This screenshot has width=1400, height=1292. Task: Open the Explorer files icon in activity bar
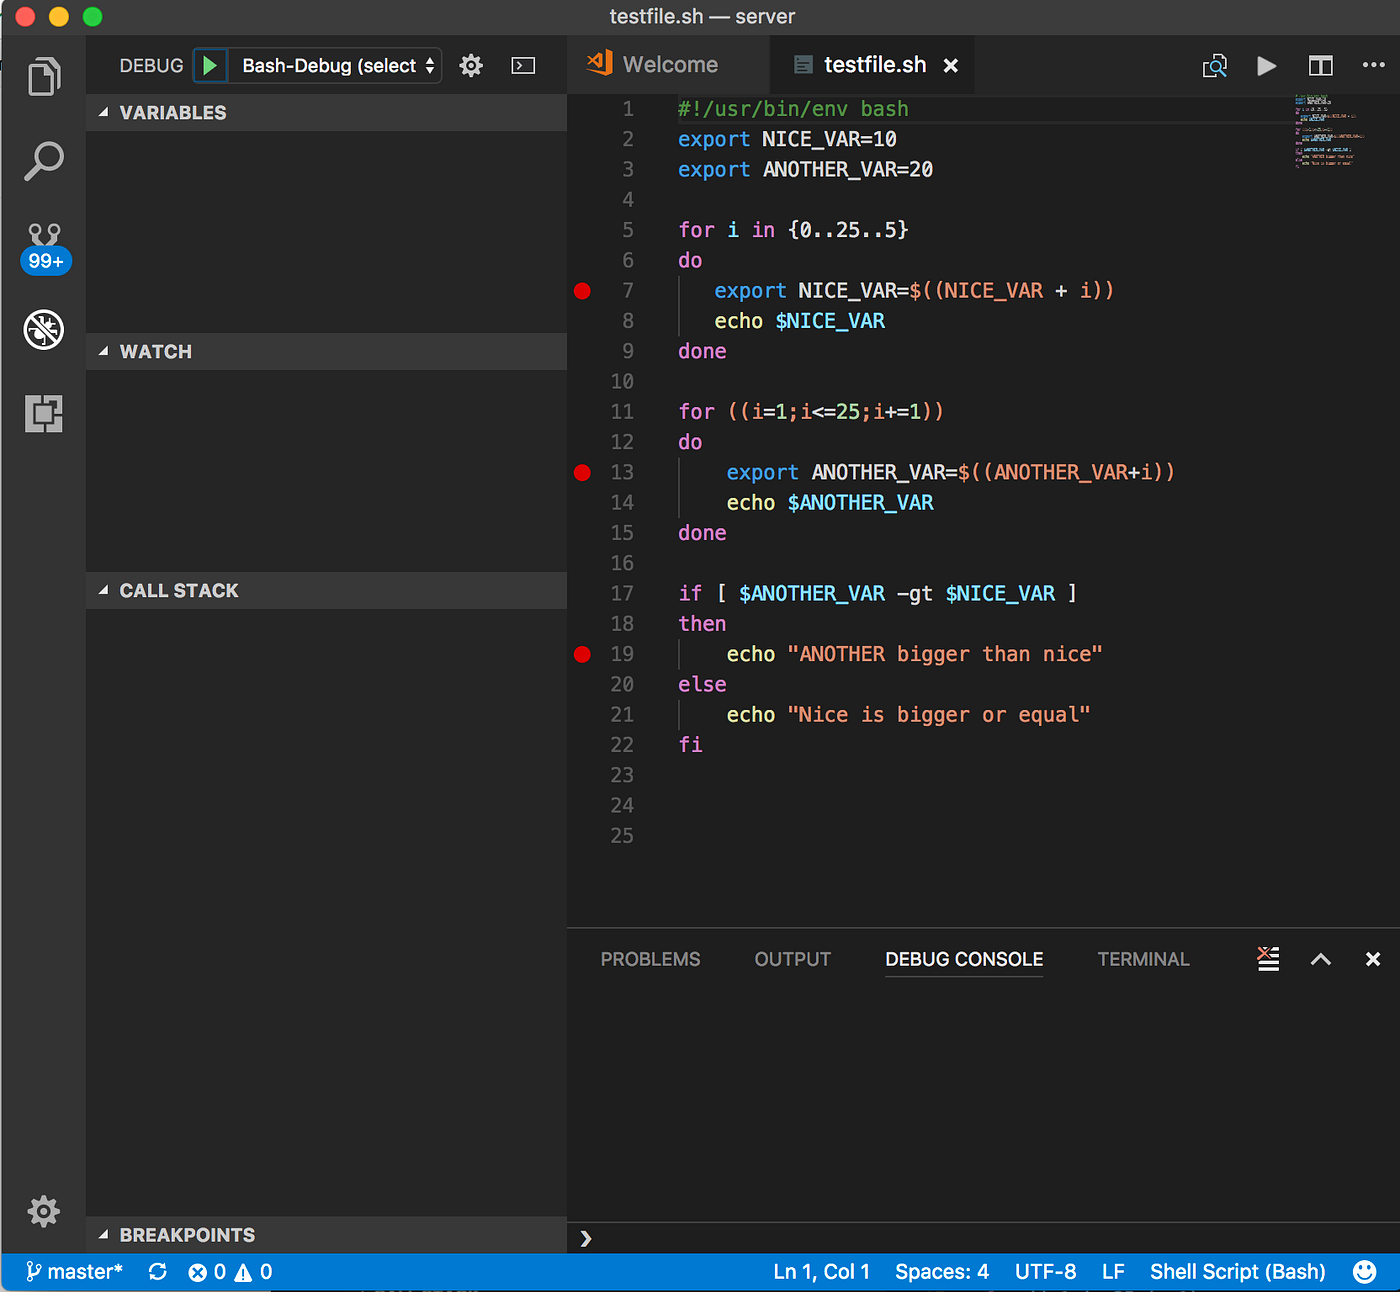coord(44,77)
